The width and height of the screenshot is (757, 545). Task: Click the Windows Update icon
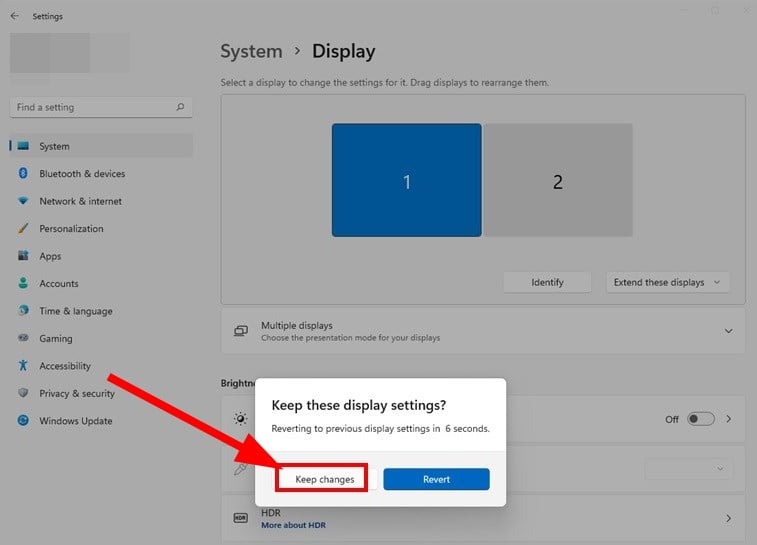23,420
